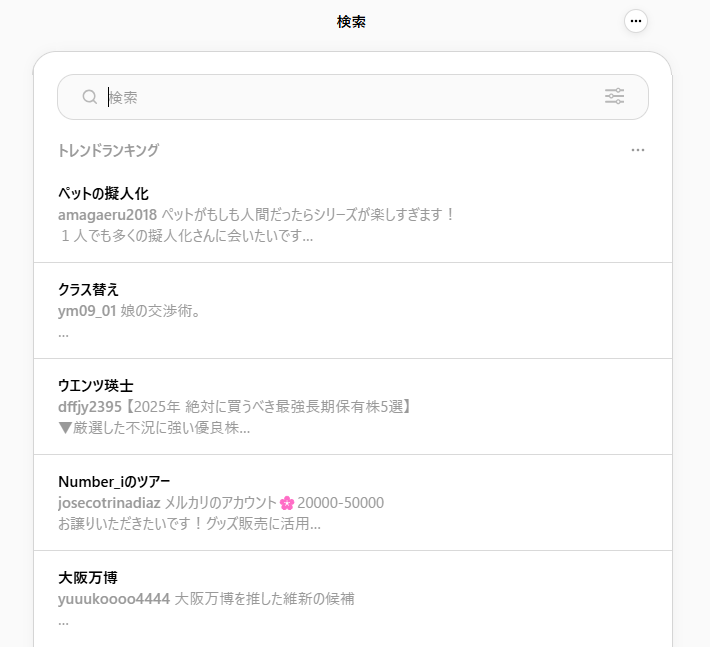
Task: Select the ウエンツ瑛士 trending topic
Action: 353,407
